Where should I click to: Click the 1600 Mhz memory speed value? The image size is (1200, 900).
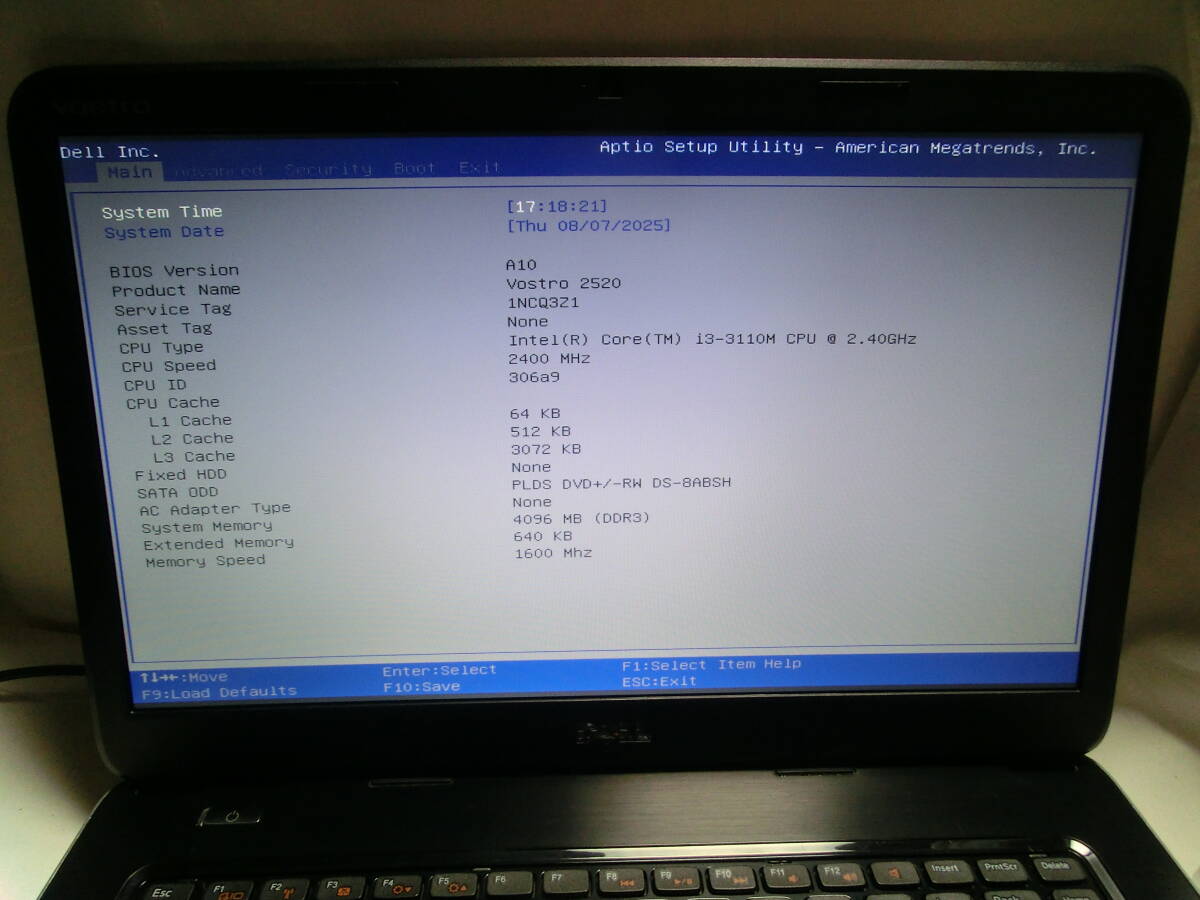point(553,553)
